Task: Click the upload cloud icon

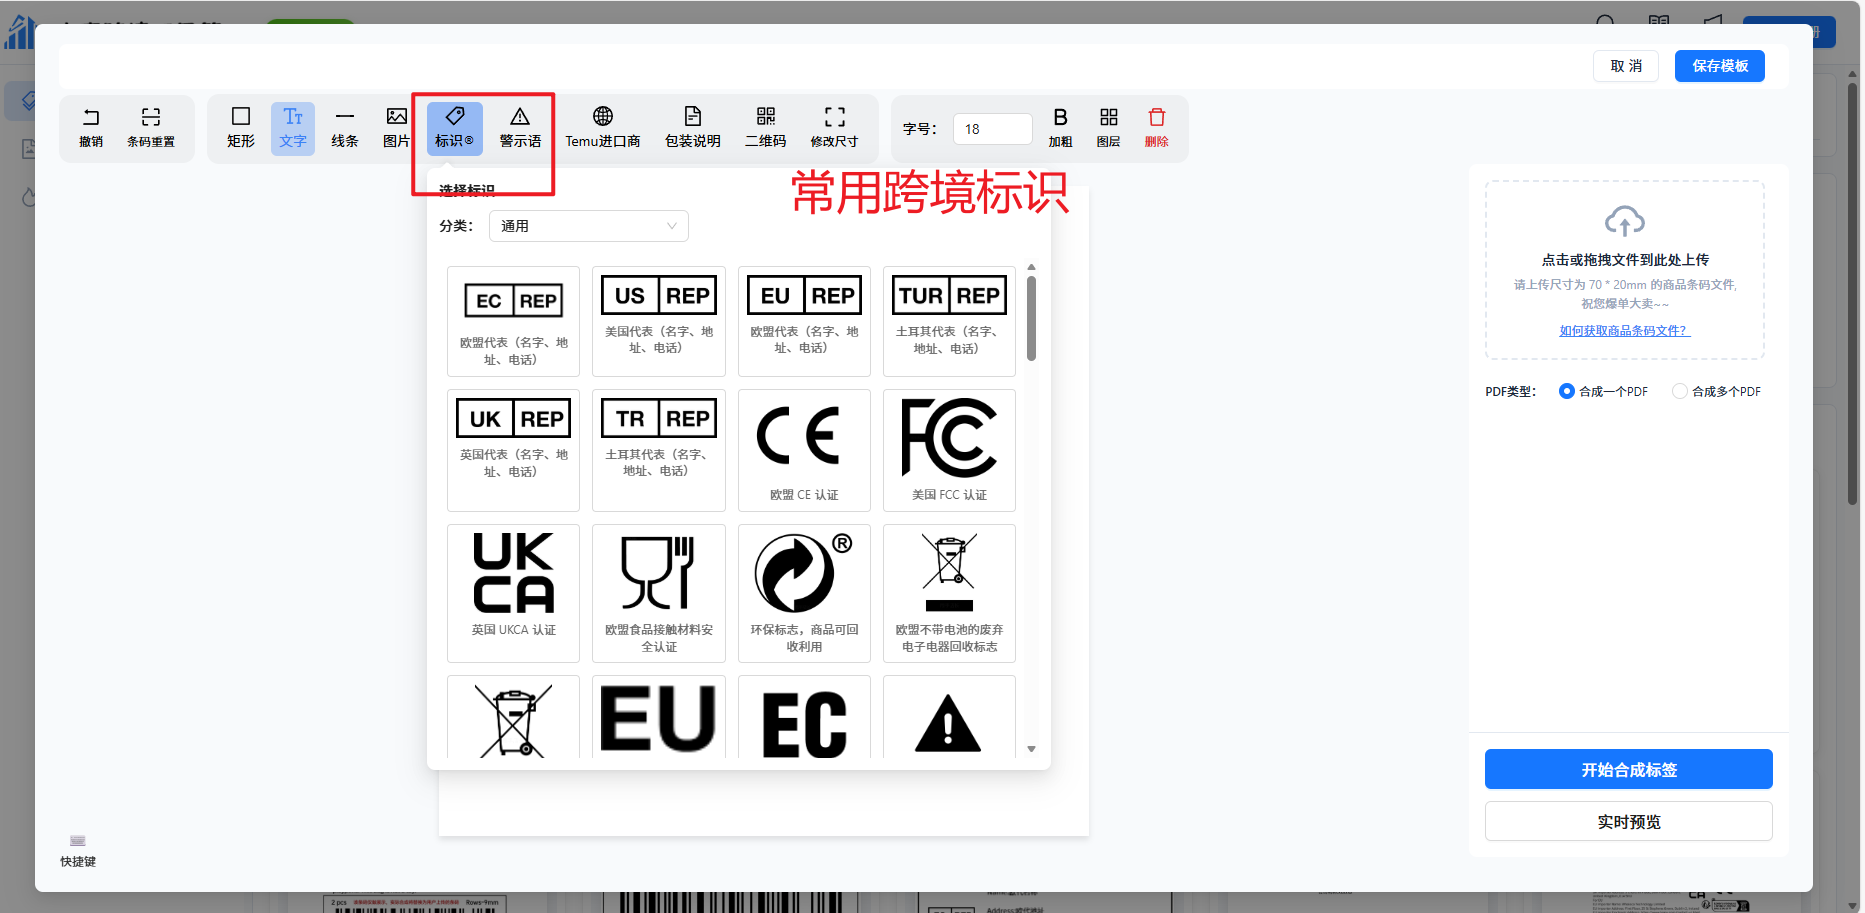Action: click(1625, 221)
